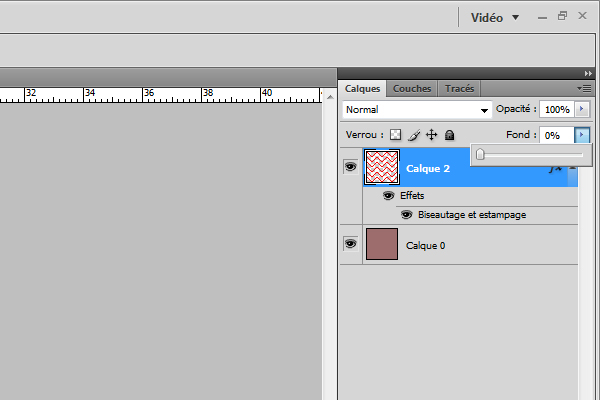The width and height of the screenshot is (600, 400).
Task: Switch to Couches tab
Action: pos(412,89)
